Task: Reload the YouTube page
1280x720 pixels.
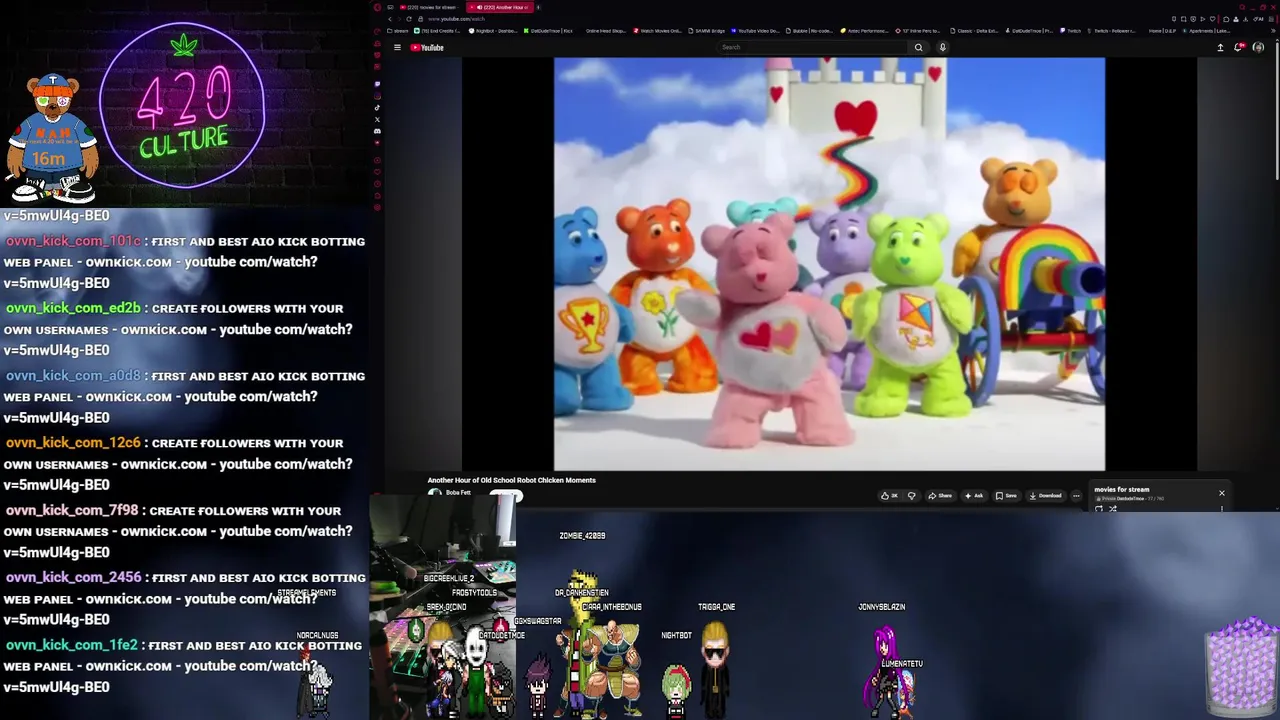Action: 409,19
